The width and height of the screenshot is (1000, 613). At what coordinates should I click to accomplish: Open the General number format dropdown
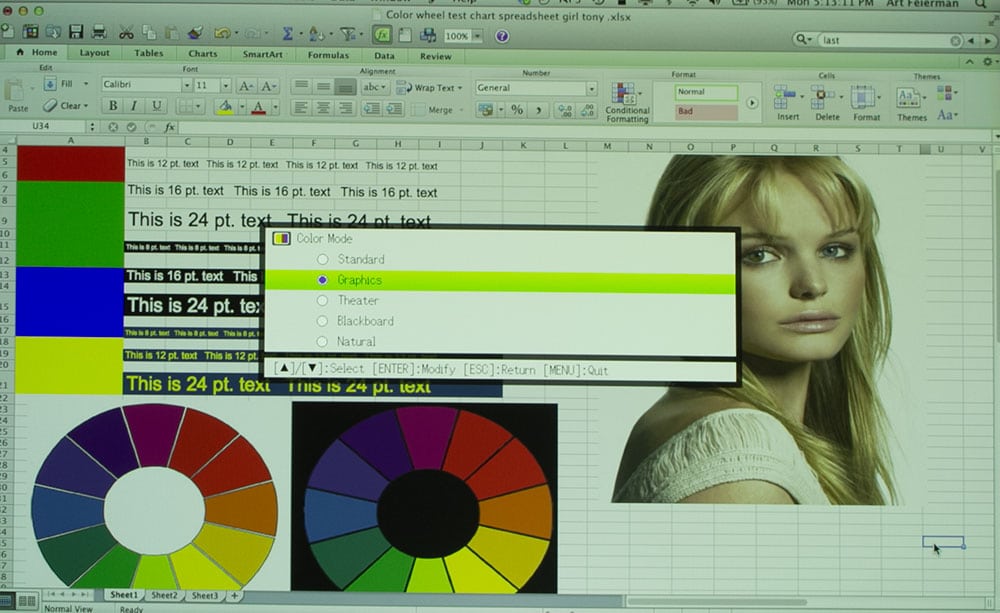click(591, 89)
